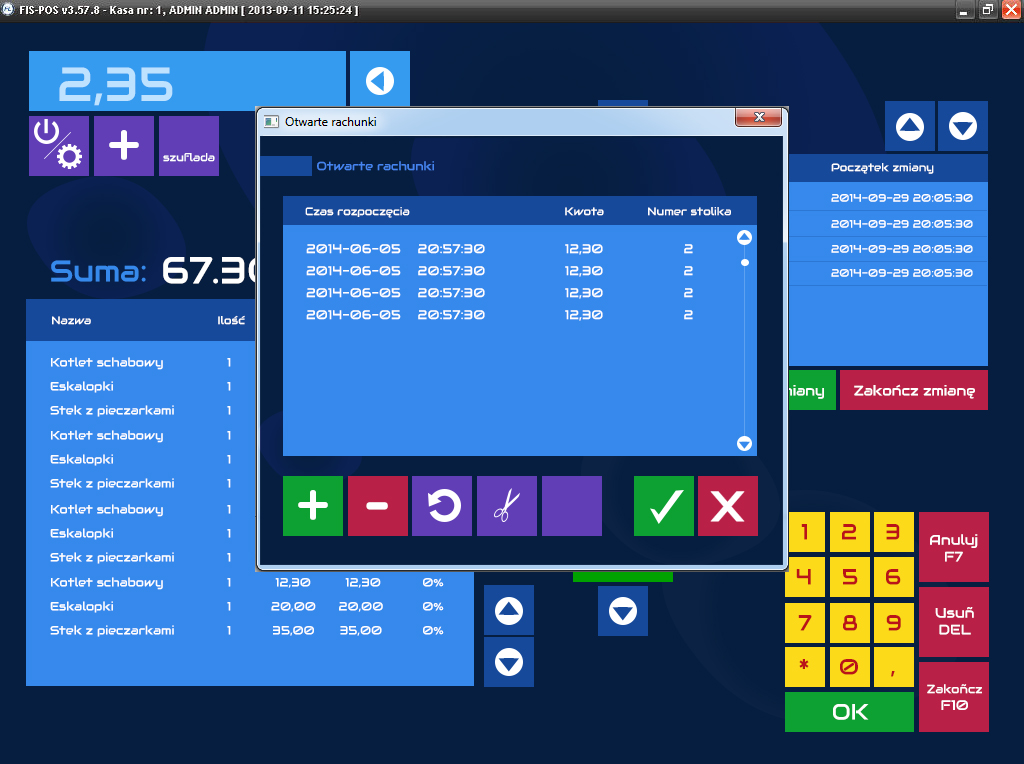Click the Nazwa column header
1024x764 pixels.
[71, 321]
